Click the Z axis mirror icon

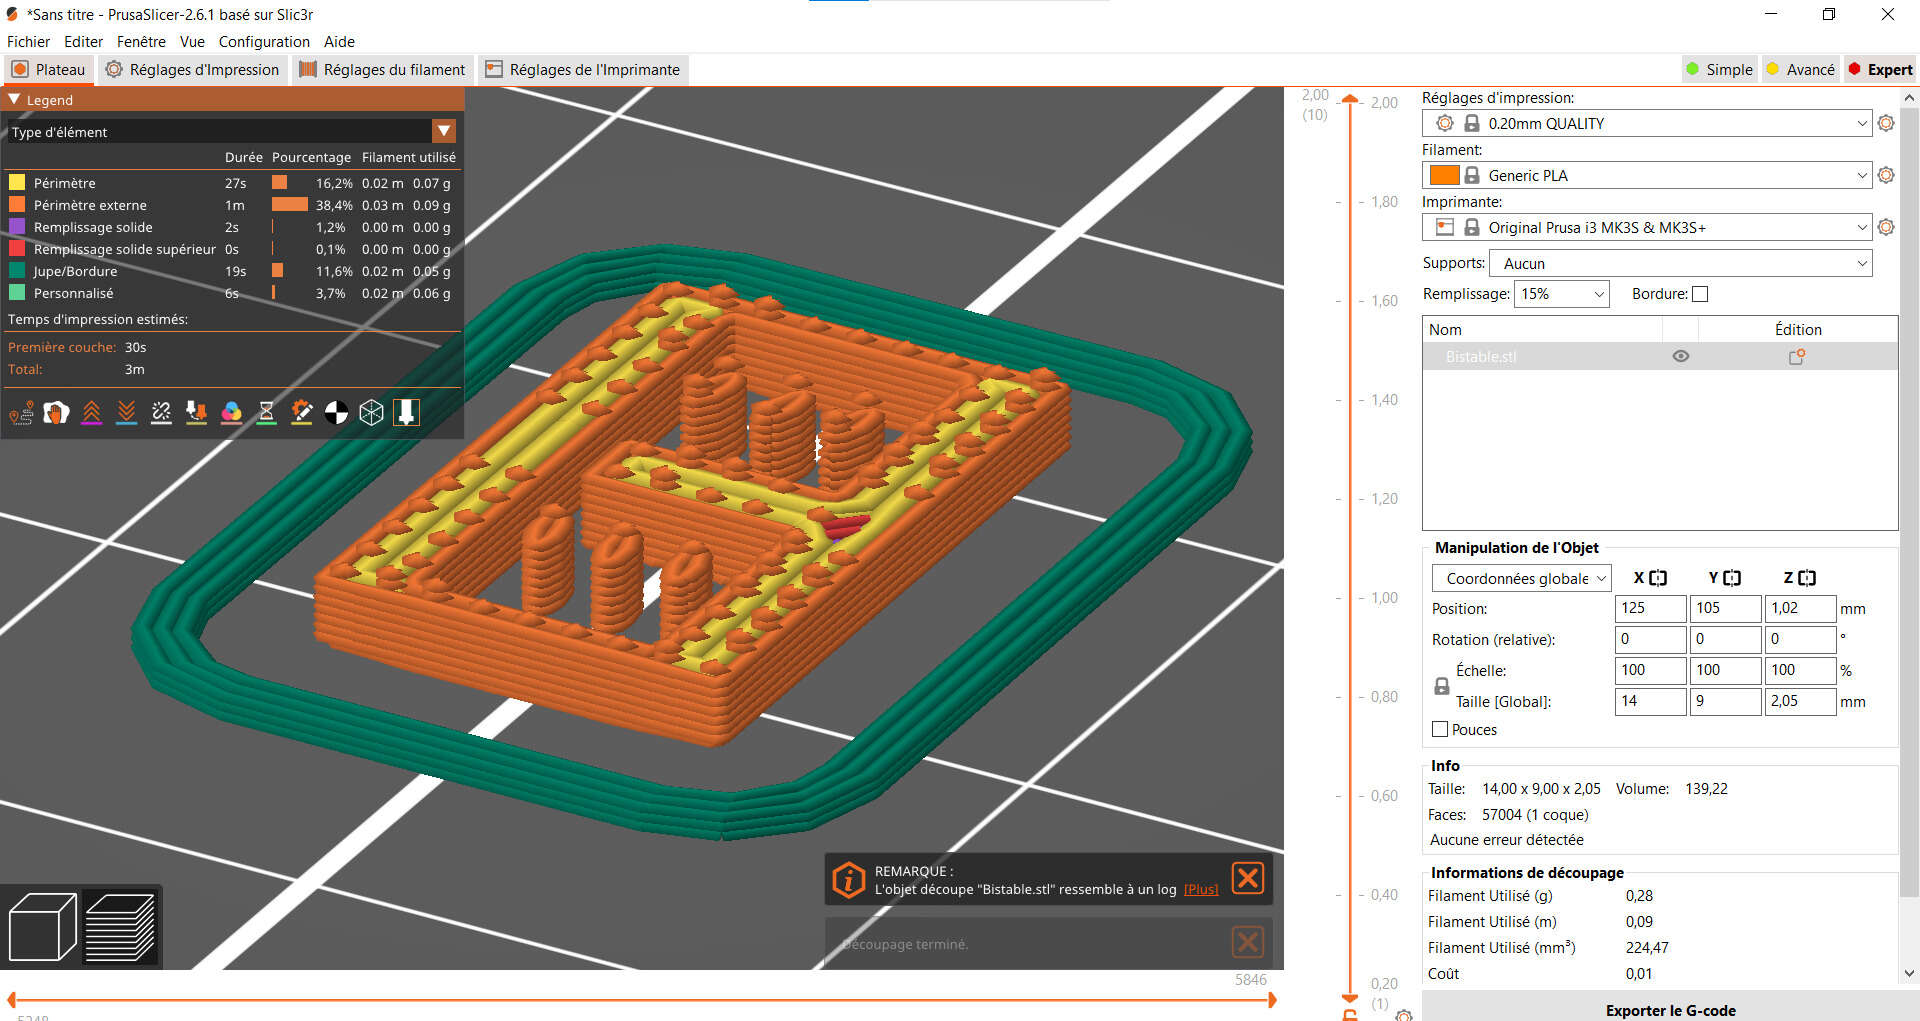[x=1807, y=578]
